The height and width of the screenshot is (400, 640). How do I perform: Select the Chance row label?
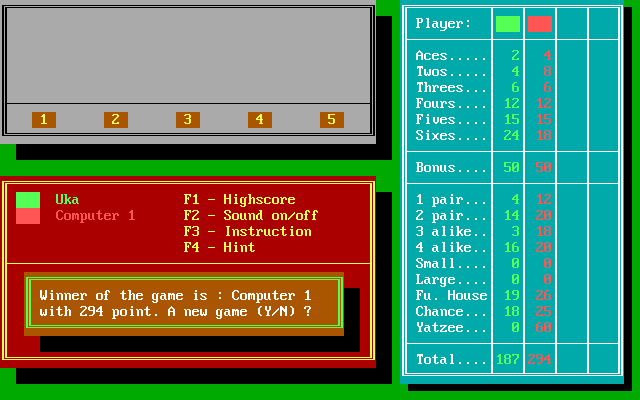(x=451, y=311)
